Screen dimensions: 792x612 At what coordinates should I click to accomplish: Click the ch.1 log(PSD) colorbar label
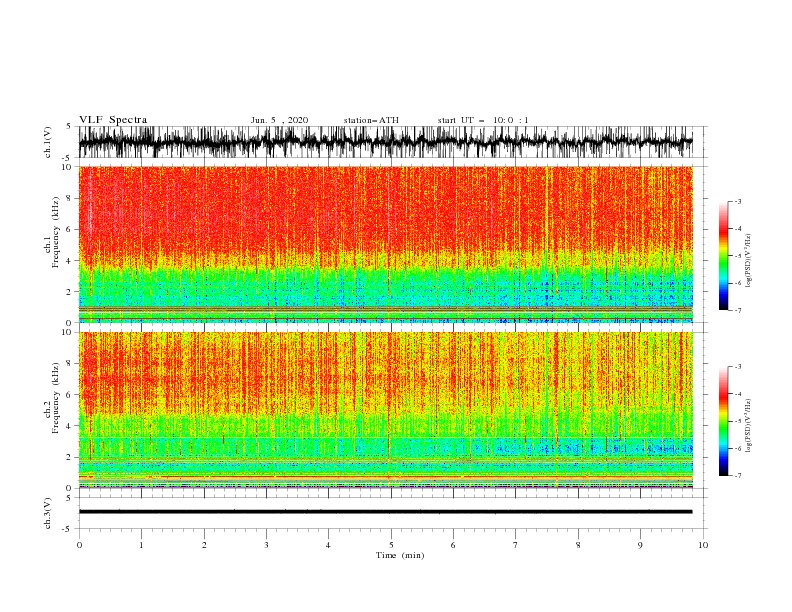click(749, 261)
